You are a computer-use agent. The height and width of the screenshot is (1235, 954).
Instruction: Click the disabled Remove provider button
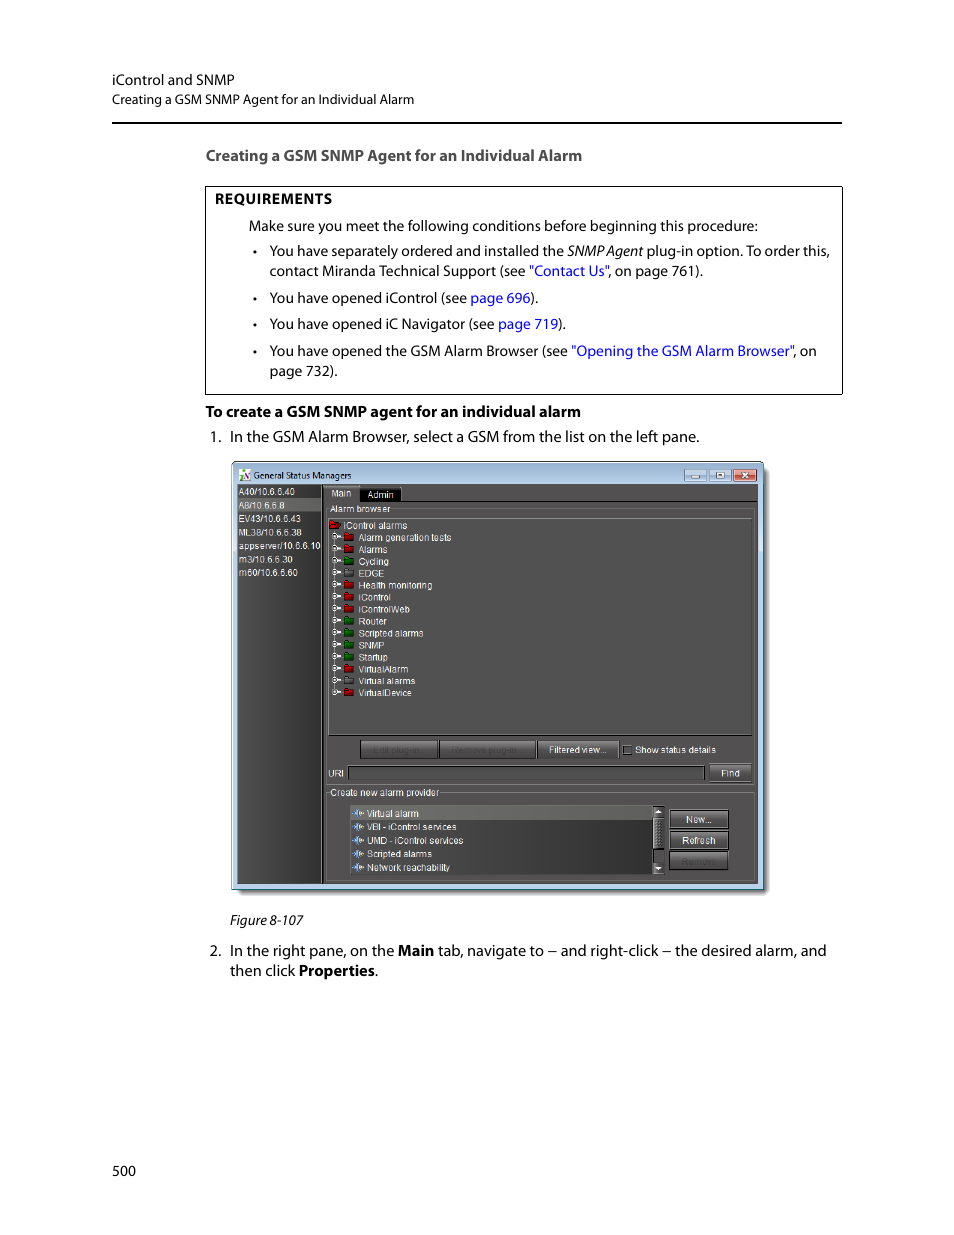click(698, 861)
